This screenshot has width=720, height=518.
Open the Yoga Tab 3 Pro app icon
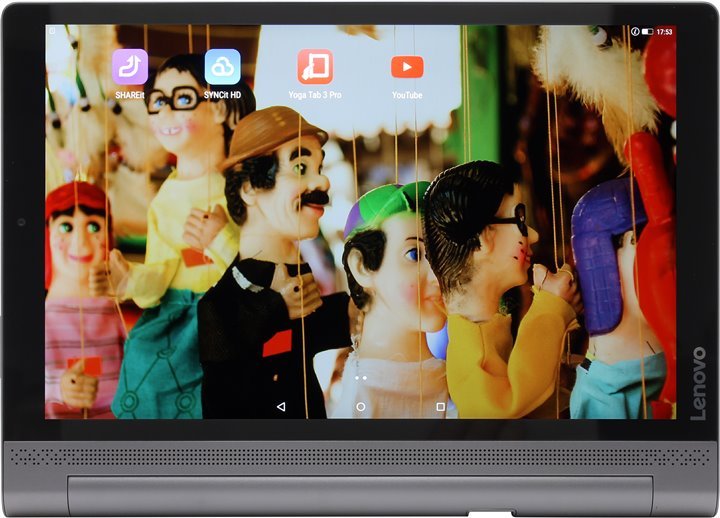pyautogui.click(x=314, y=67)
